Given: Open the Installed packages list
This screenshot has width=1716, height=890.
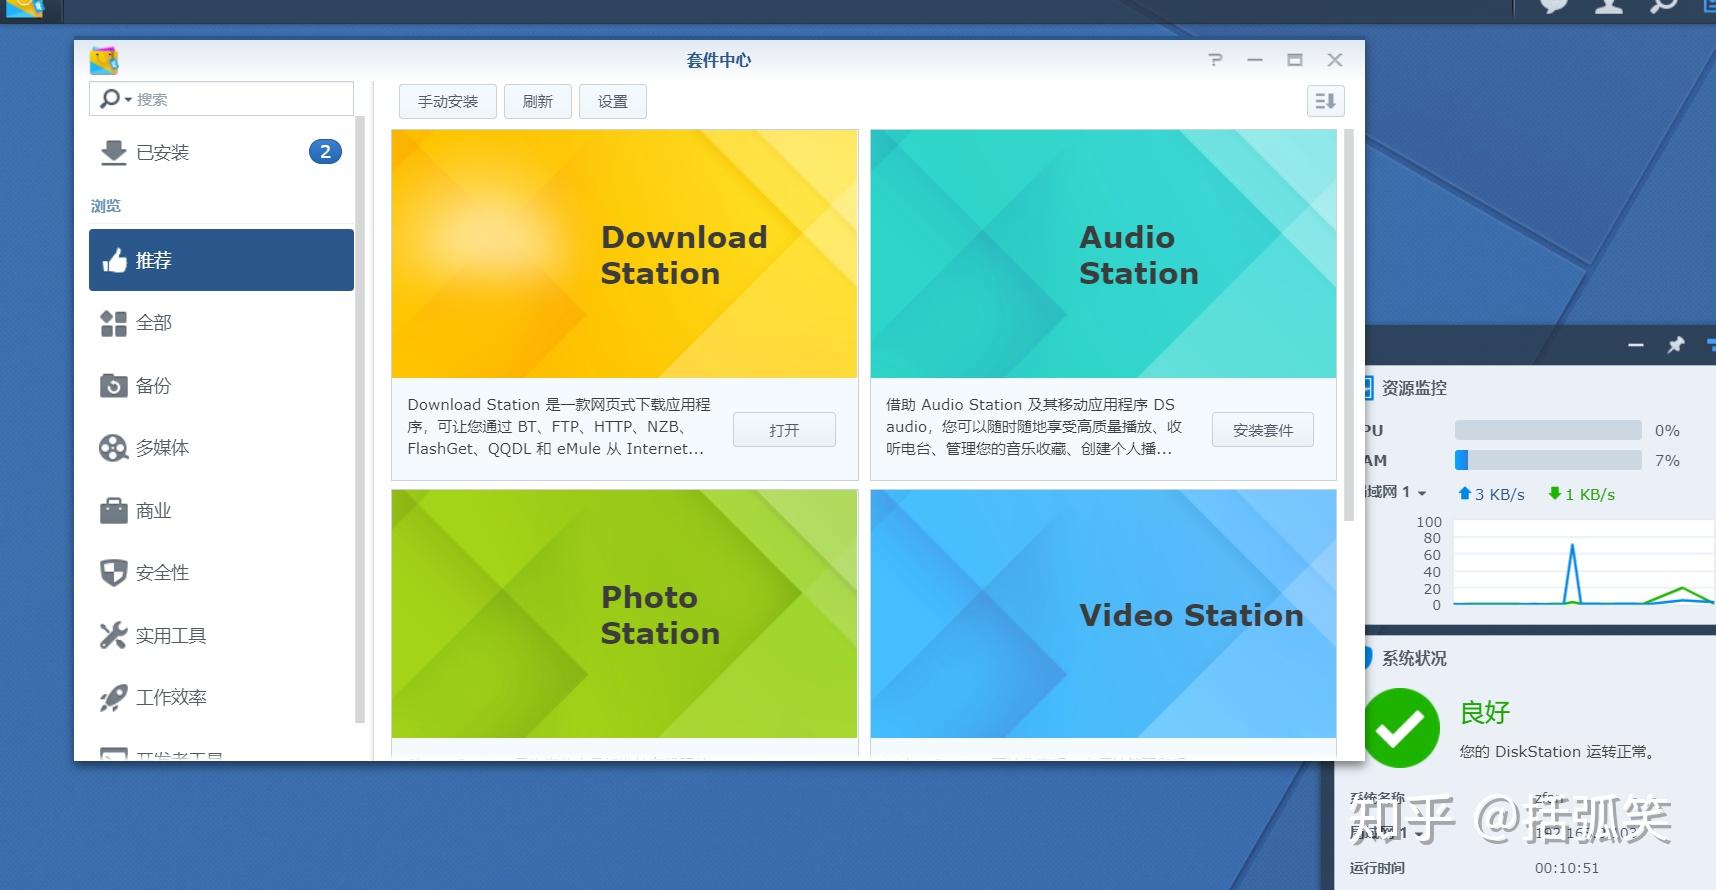Looking at the screenshot, I should tap(221, 152).
